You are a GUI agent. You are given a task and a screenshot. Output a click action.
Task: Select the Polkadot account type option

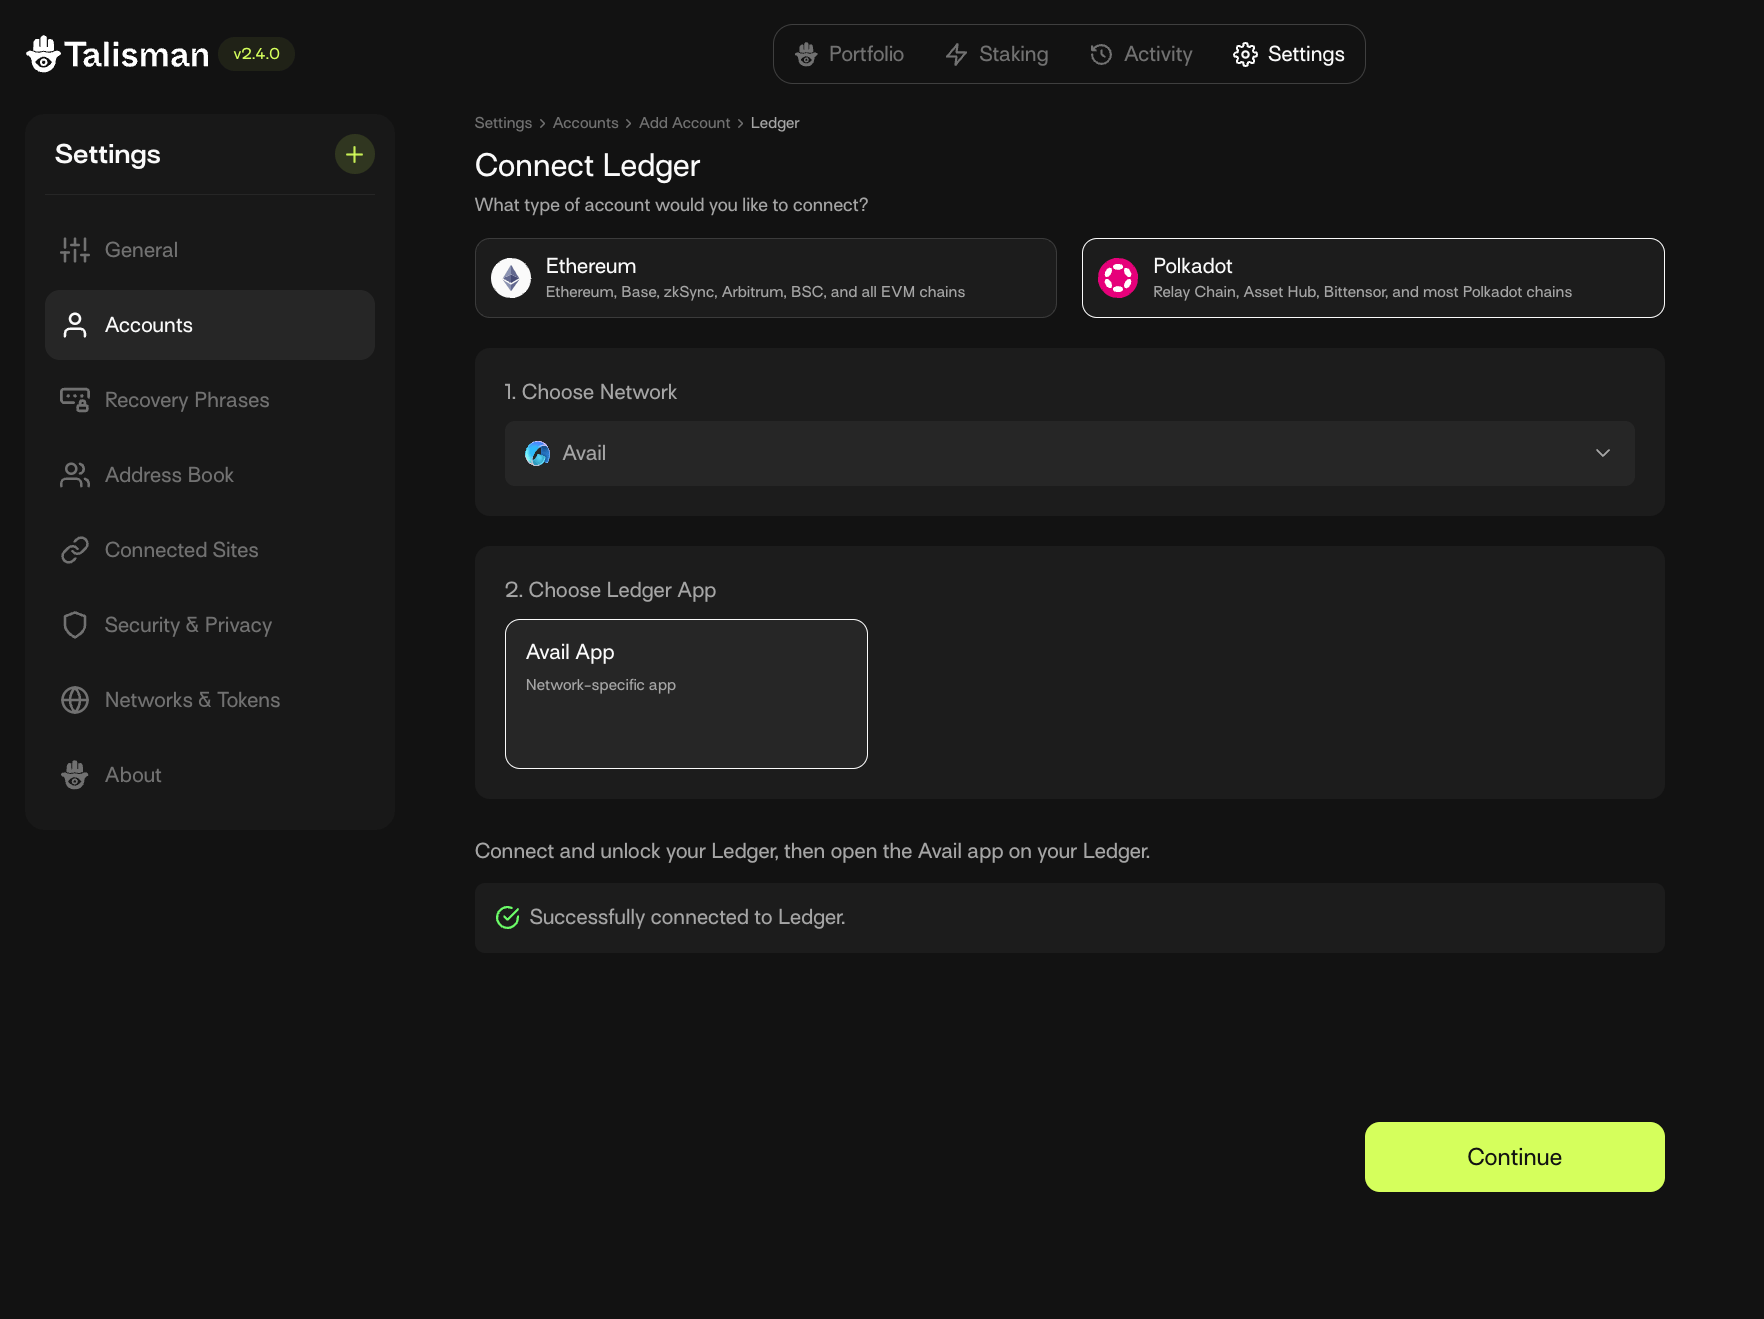tap(1372, 278)
